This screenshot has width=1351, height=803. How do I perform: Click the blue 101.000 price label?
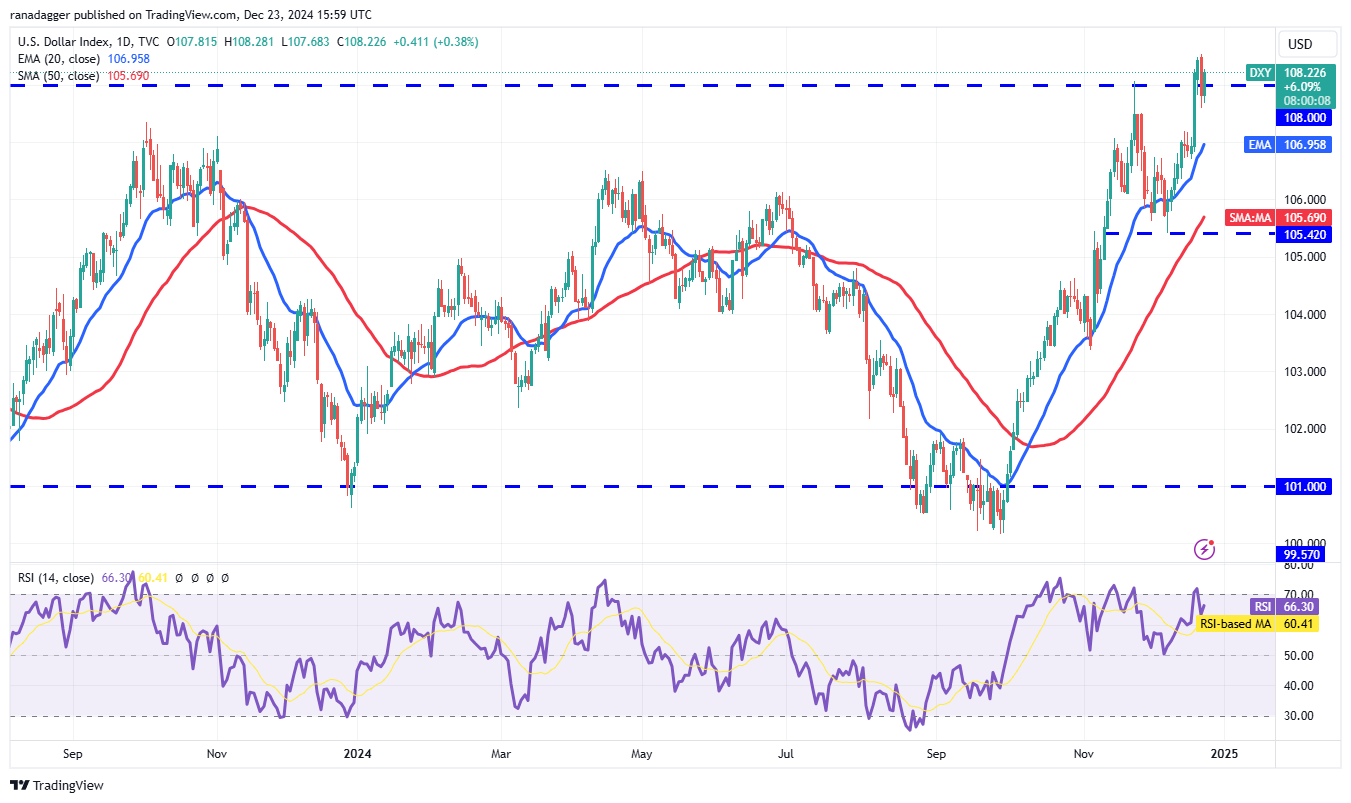[x=1304, y=487]
